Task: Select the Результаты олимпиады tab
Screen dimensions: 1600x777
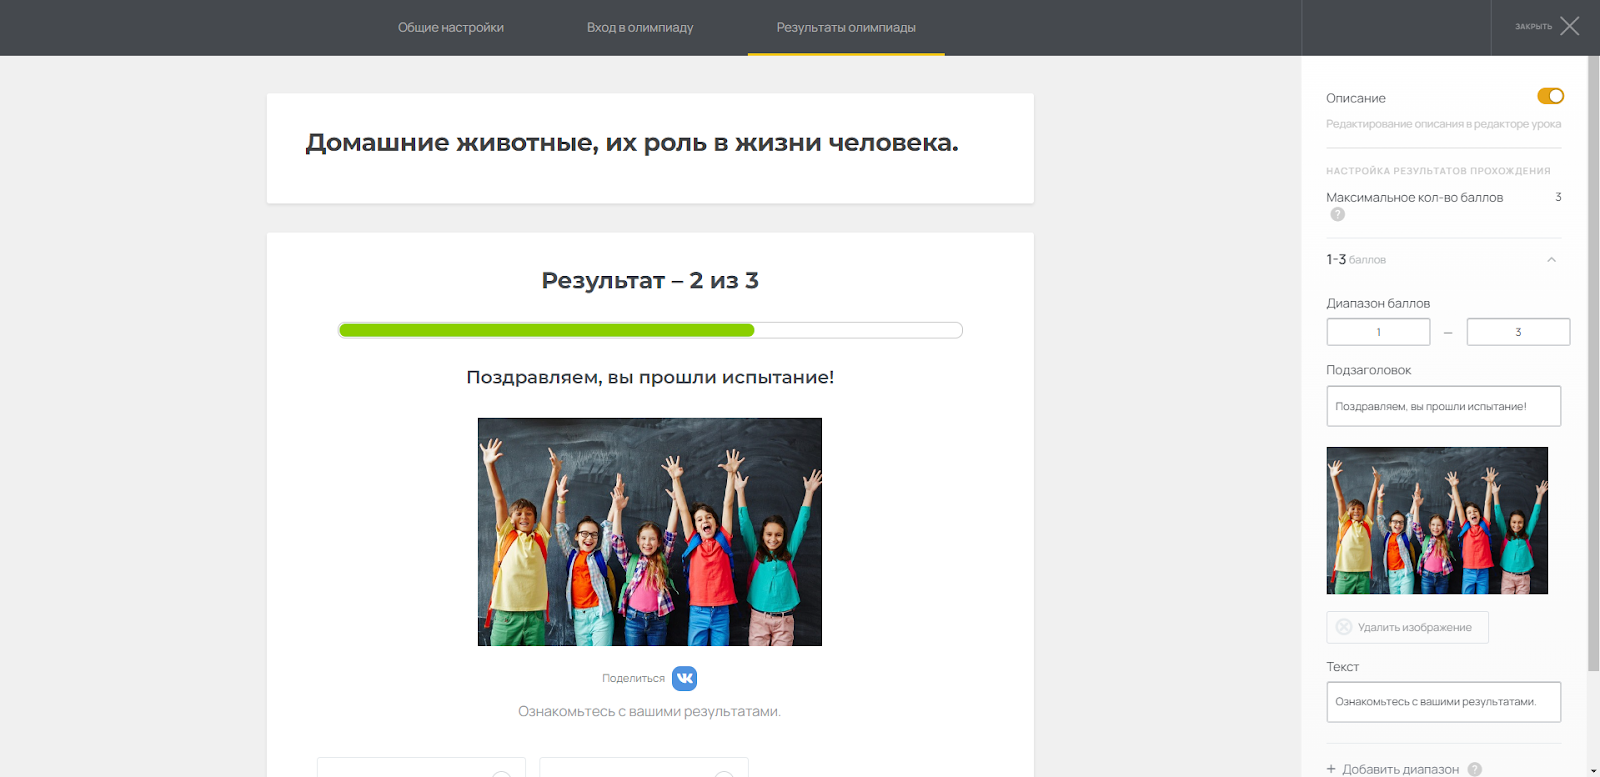Action: (x=846, y=27)
